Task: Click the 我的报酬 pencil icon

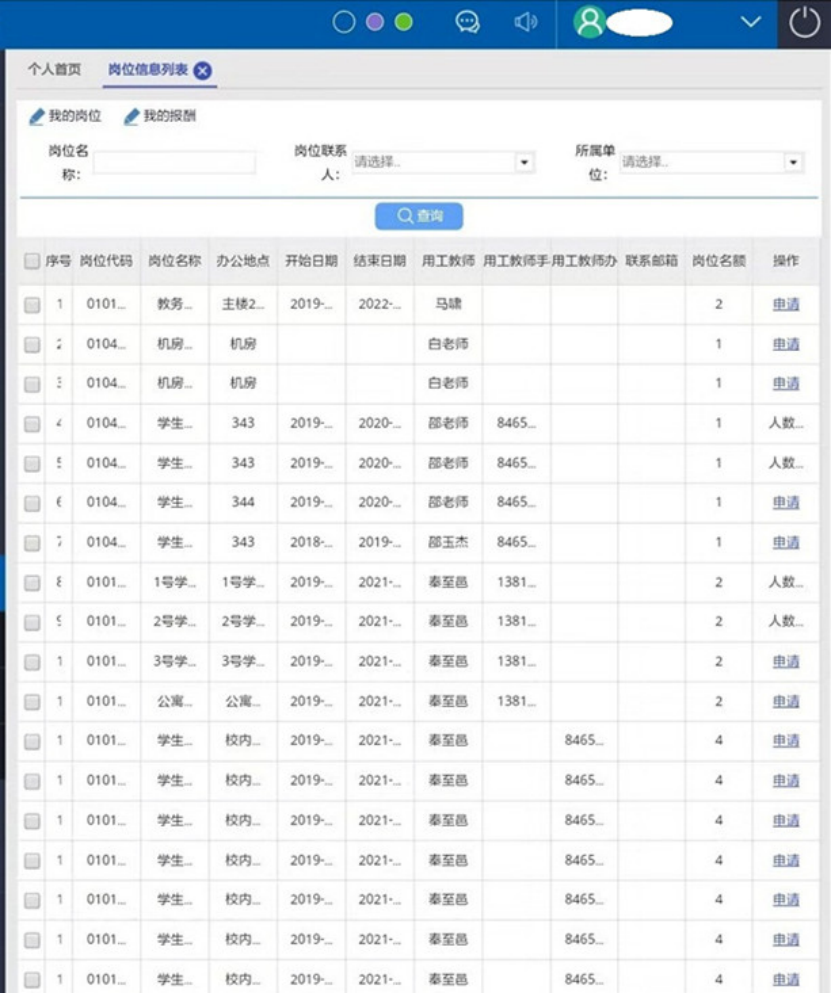Action: click(131, 117)
